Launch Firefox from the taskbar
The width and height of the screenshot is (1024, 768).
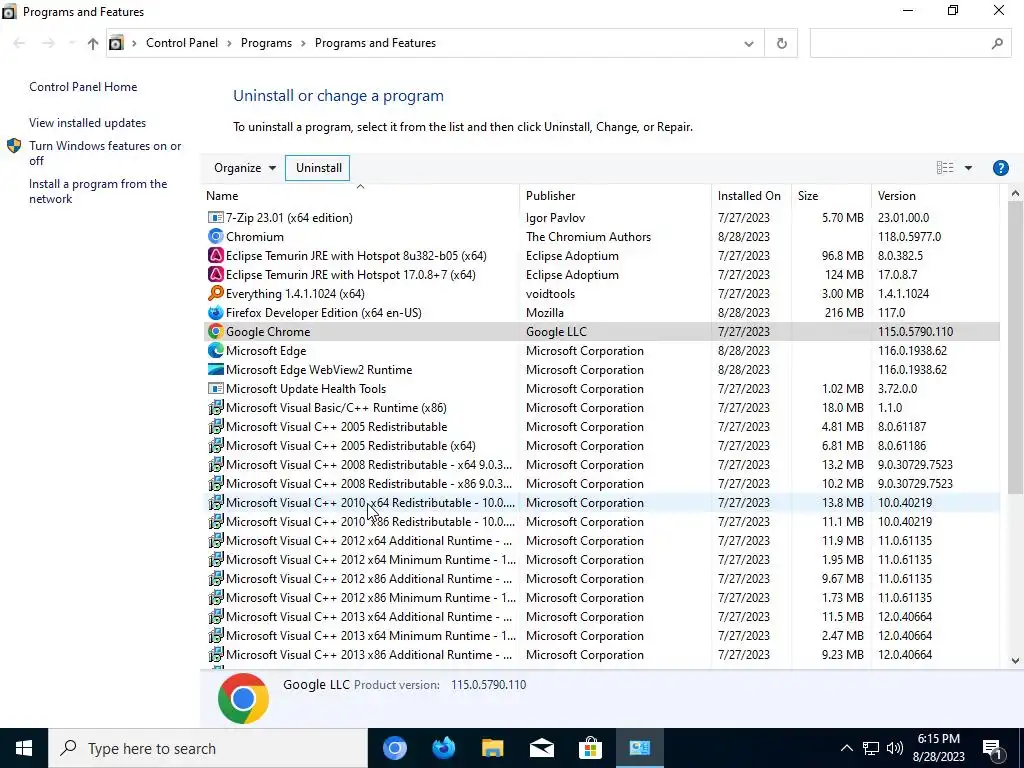[x=443, y=748]
